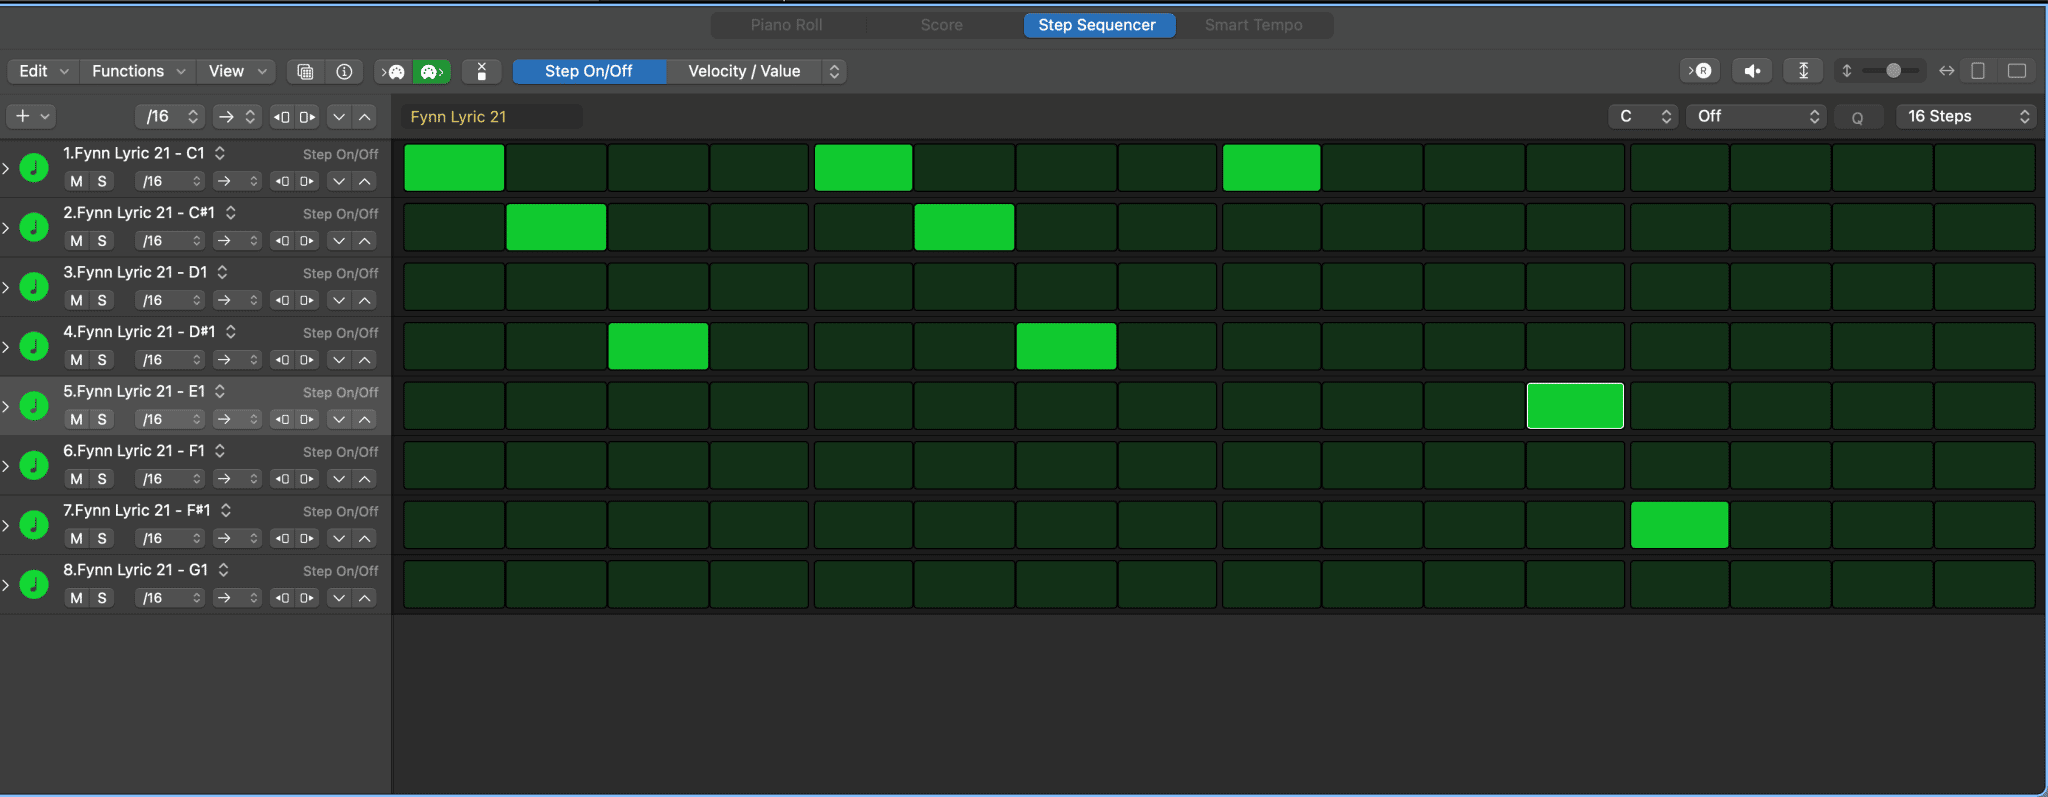Open edit mode selector arrows next to Velocity / Value
Image resolution: width=2048 pixels, height=797 pixels.
[834, 71]
